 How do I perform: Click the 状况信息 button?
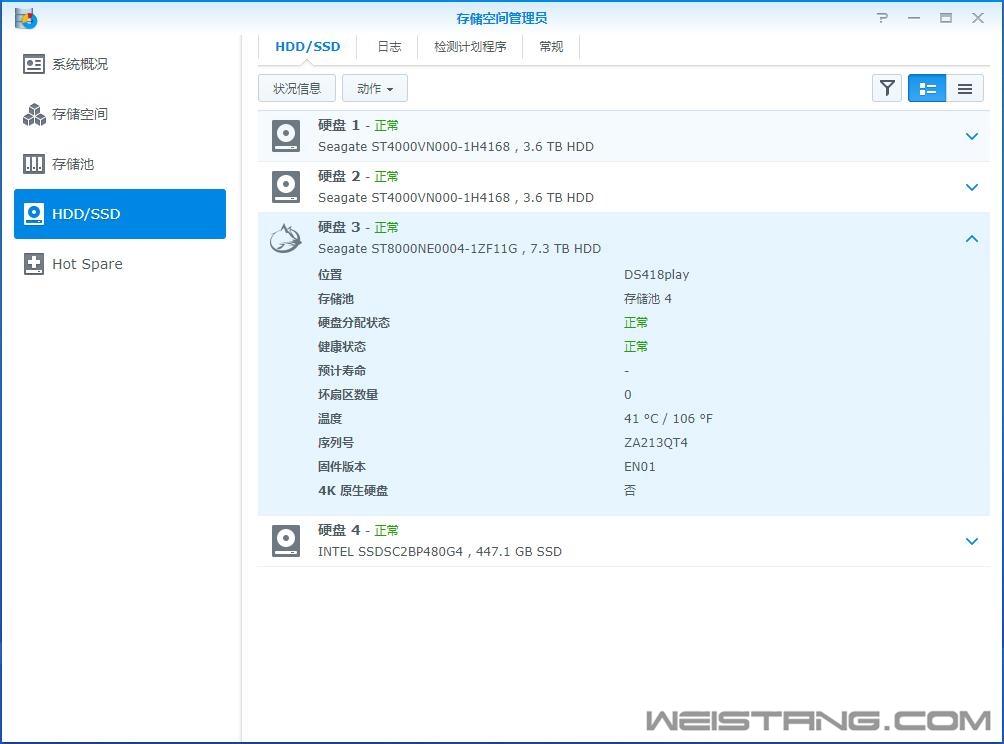tap(297, 88)
